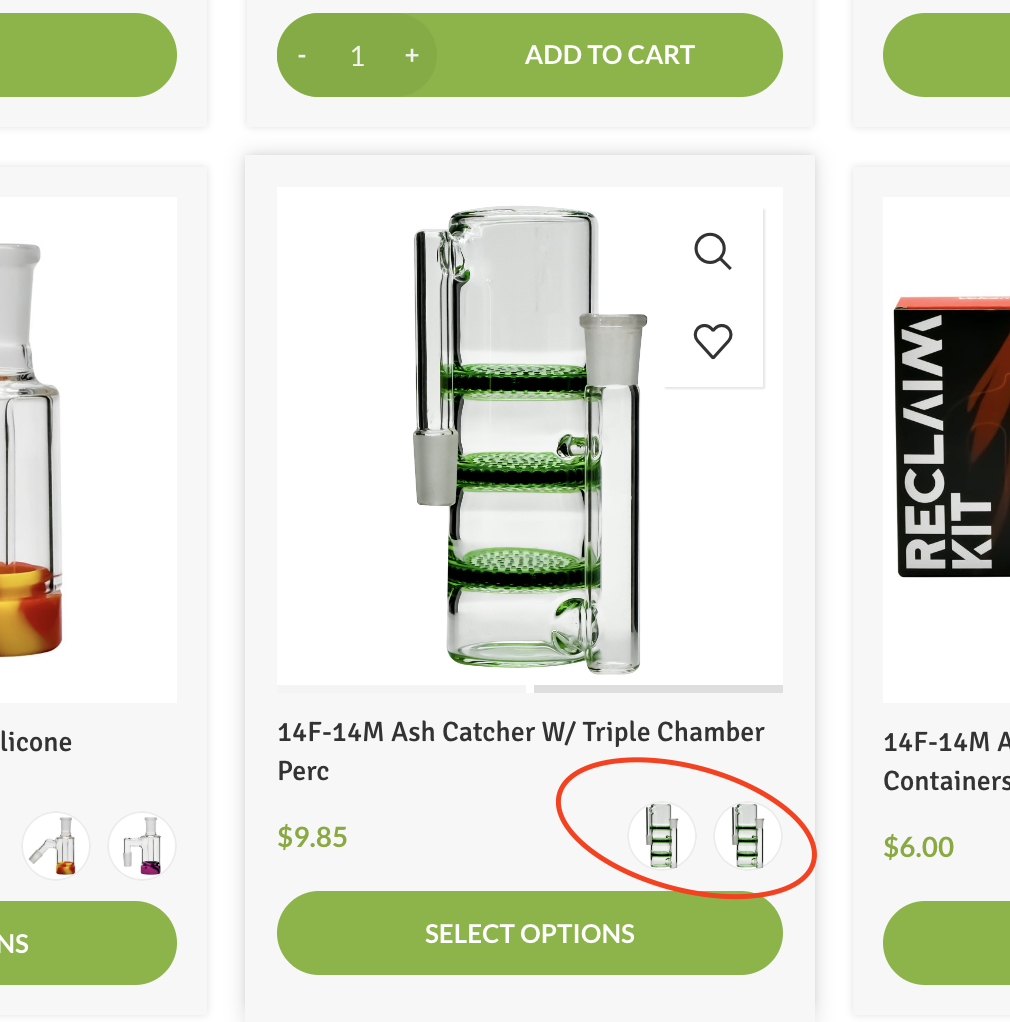Click the silicone ash catcher product image
This screenshot has height=1022, width=1010.
(x=88, y=450)
